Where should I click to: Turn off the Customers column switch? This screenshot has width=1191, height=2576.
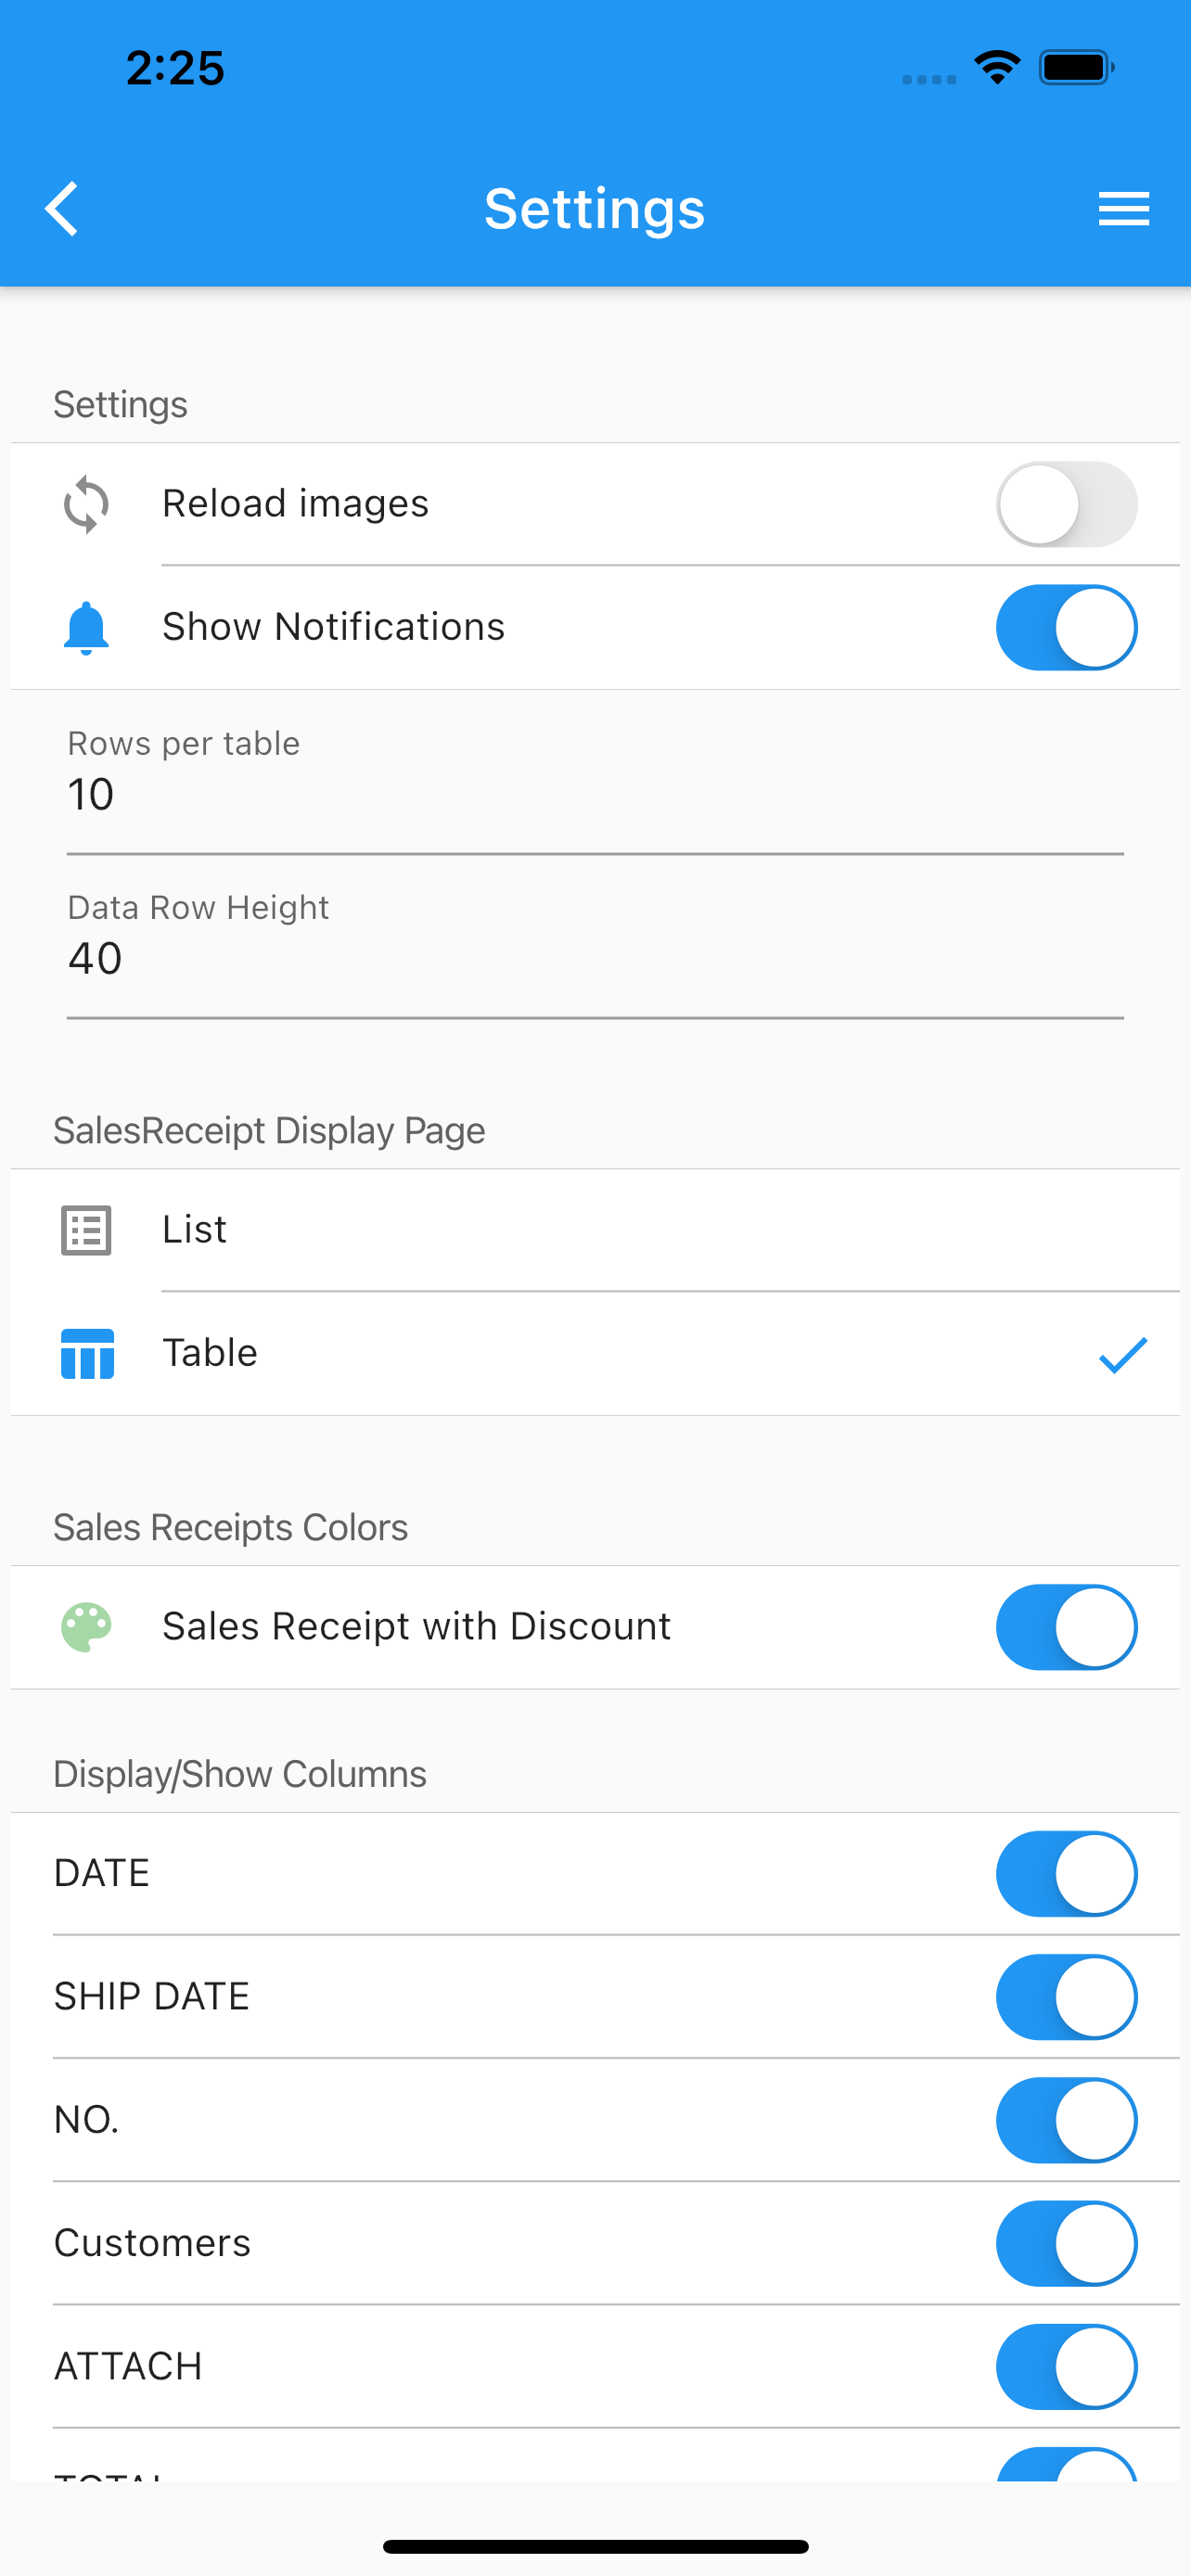pyautogui.click(x=1066, y=2243)
